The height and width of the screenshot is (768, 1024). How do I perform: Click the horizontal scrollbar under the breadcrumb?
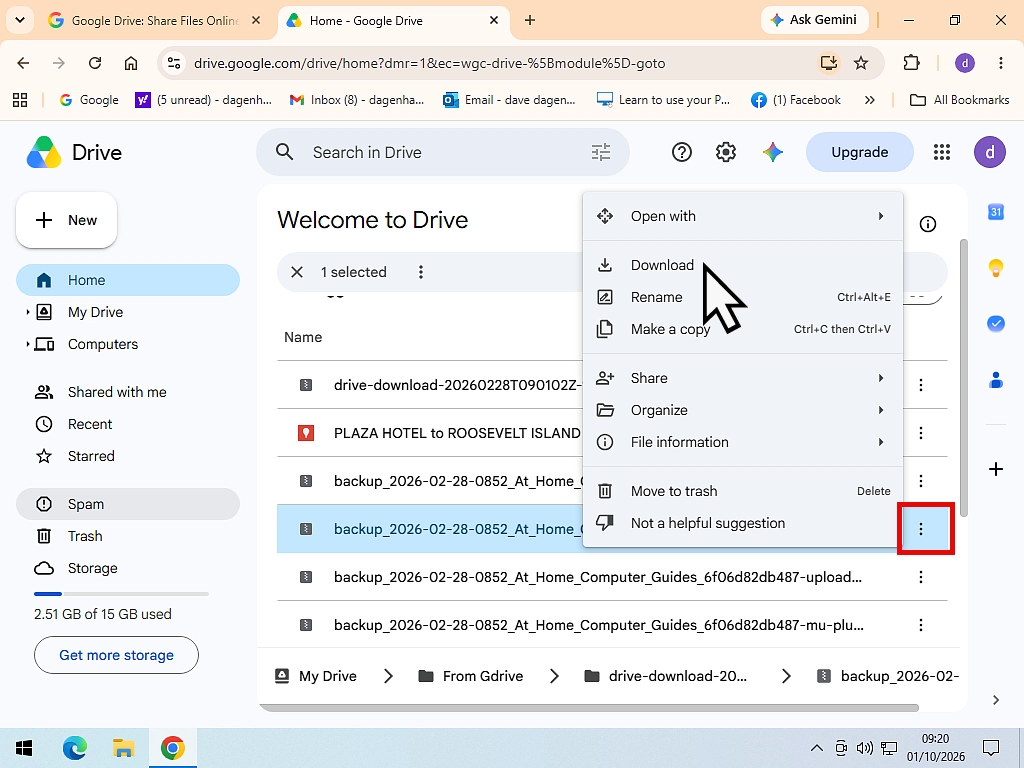(x=589, y=708)
